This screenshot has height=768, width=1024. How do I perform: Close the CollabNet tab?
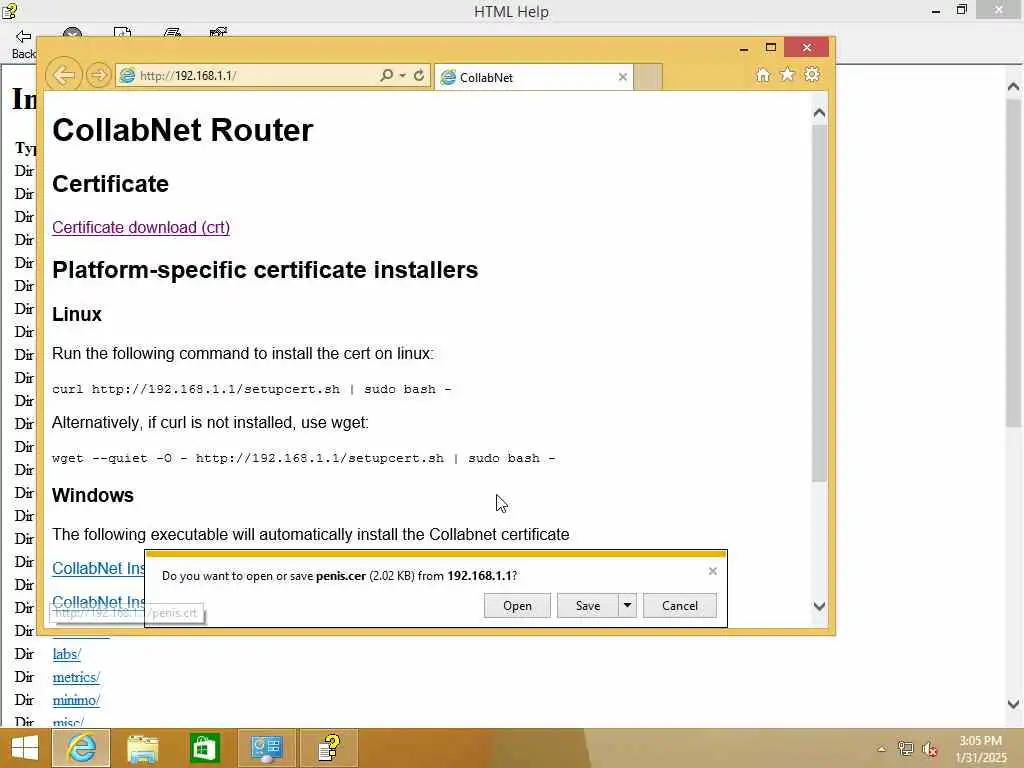tap(622, 77)
